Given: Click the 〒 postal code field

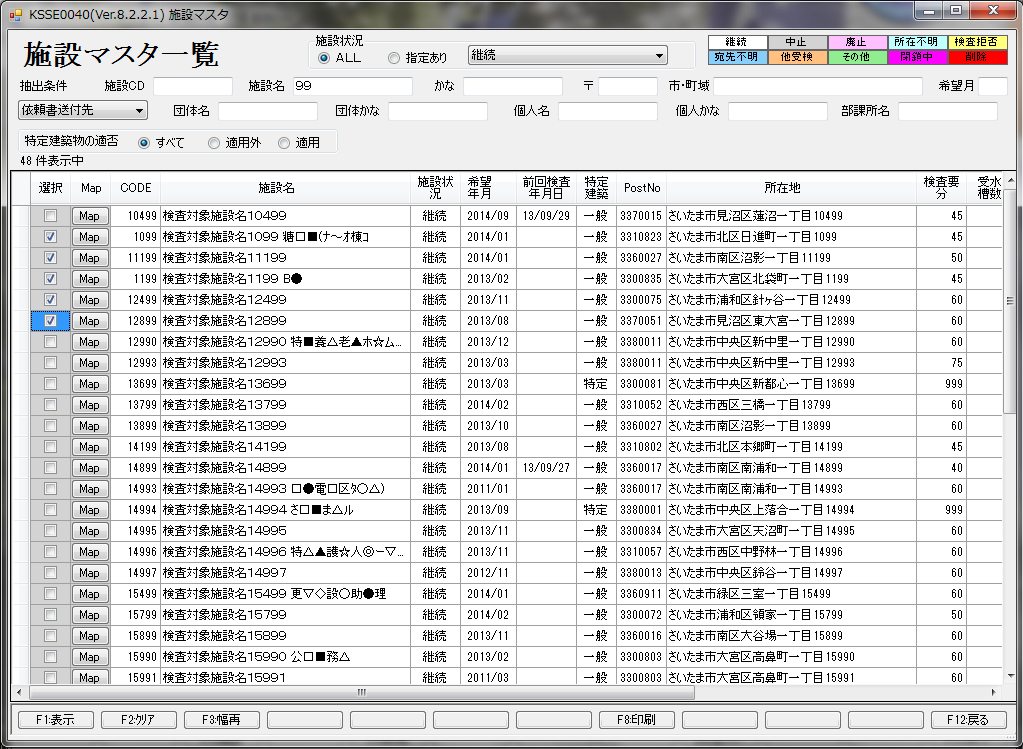Looking at the screenshot, I should (628, 86).
